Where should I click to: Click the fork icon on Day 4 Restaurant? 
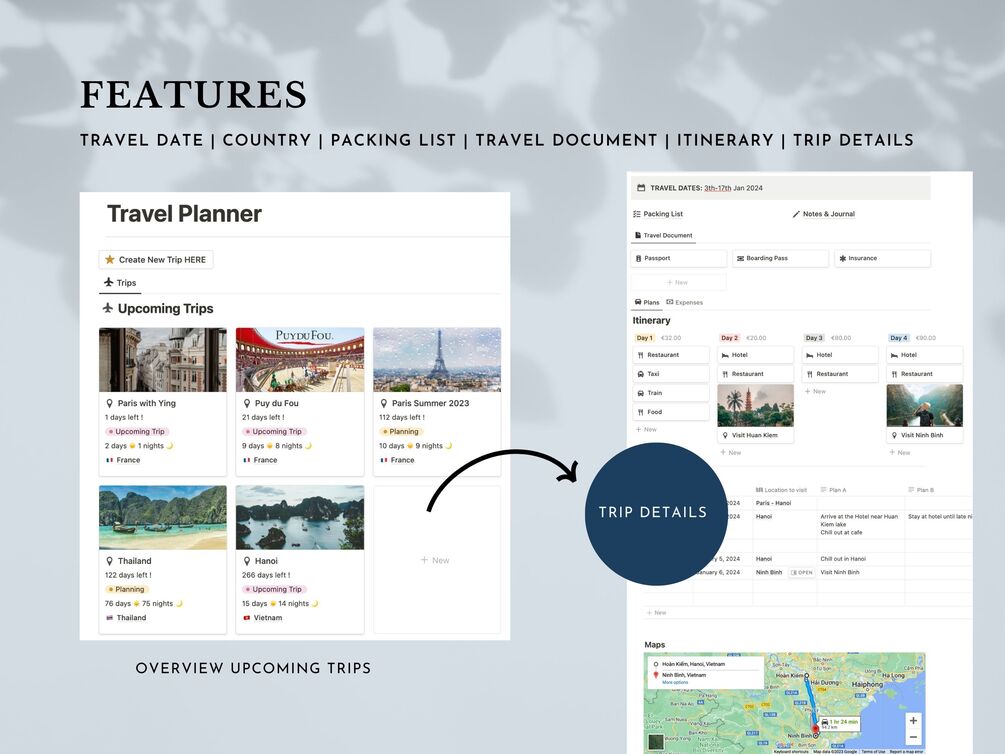pos(894,374)
